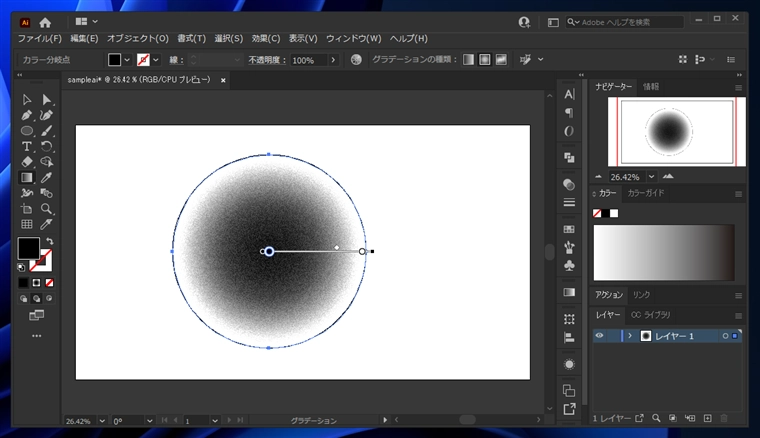760x438 pixels.
Task: Open the Brushes panel icon
Action: coord(569,247)
